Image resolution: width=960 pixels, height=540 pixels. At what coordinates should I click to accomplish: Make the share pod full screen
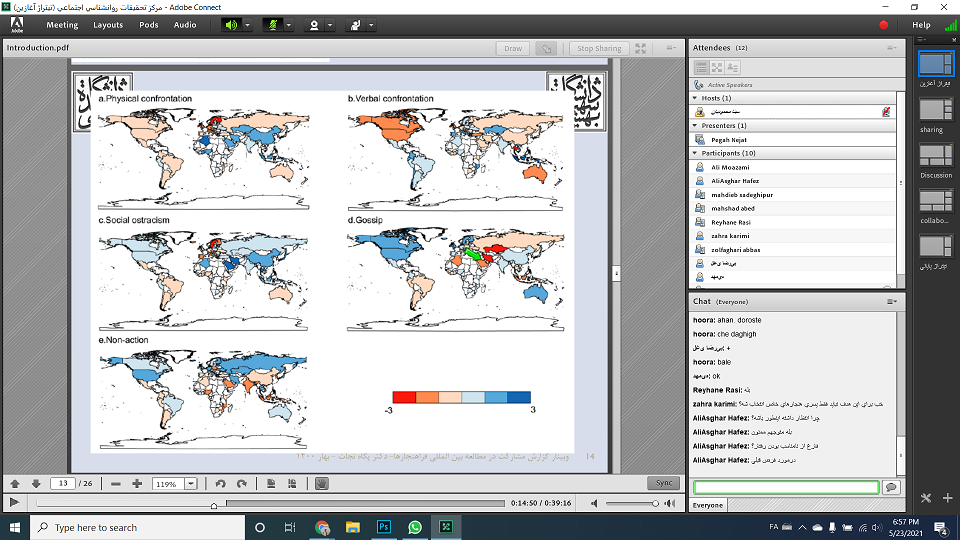tap(641, 48)
